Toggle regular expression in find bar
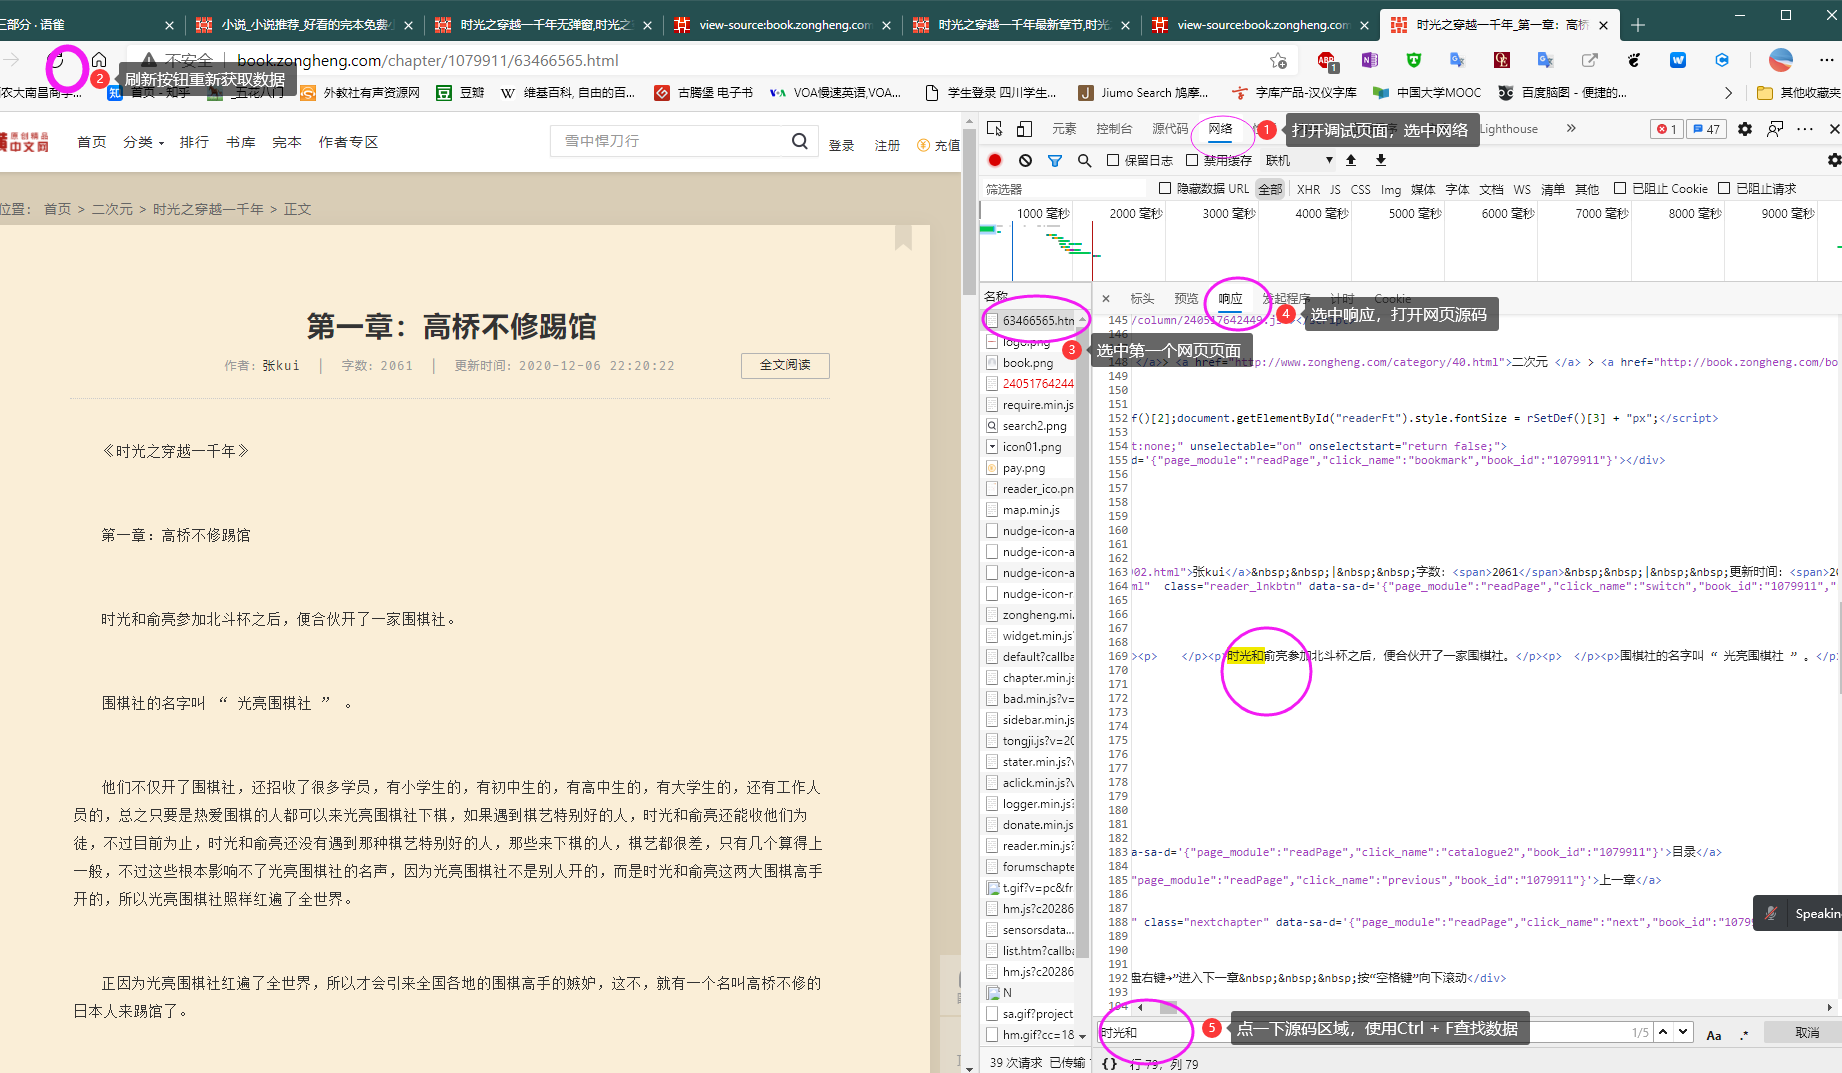This screenshot has height=1073, width=1842. pos(1744,1034)
